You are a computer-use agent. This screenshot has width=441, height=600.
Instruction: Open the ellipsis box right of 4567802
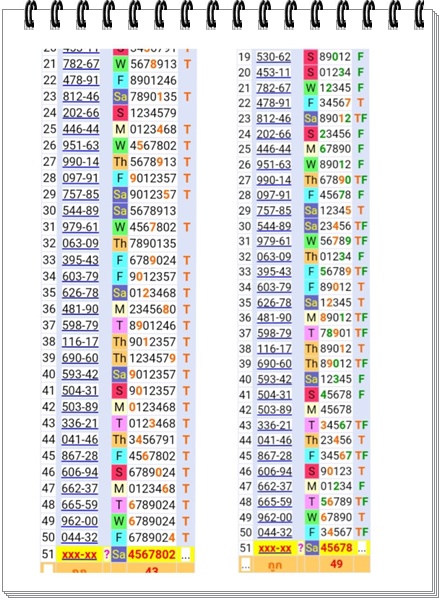[186, 555]
